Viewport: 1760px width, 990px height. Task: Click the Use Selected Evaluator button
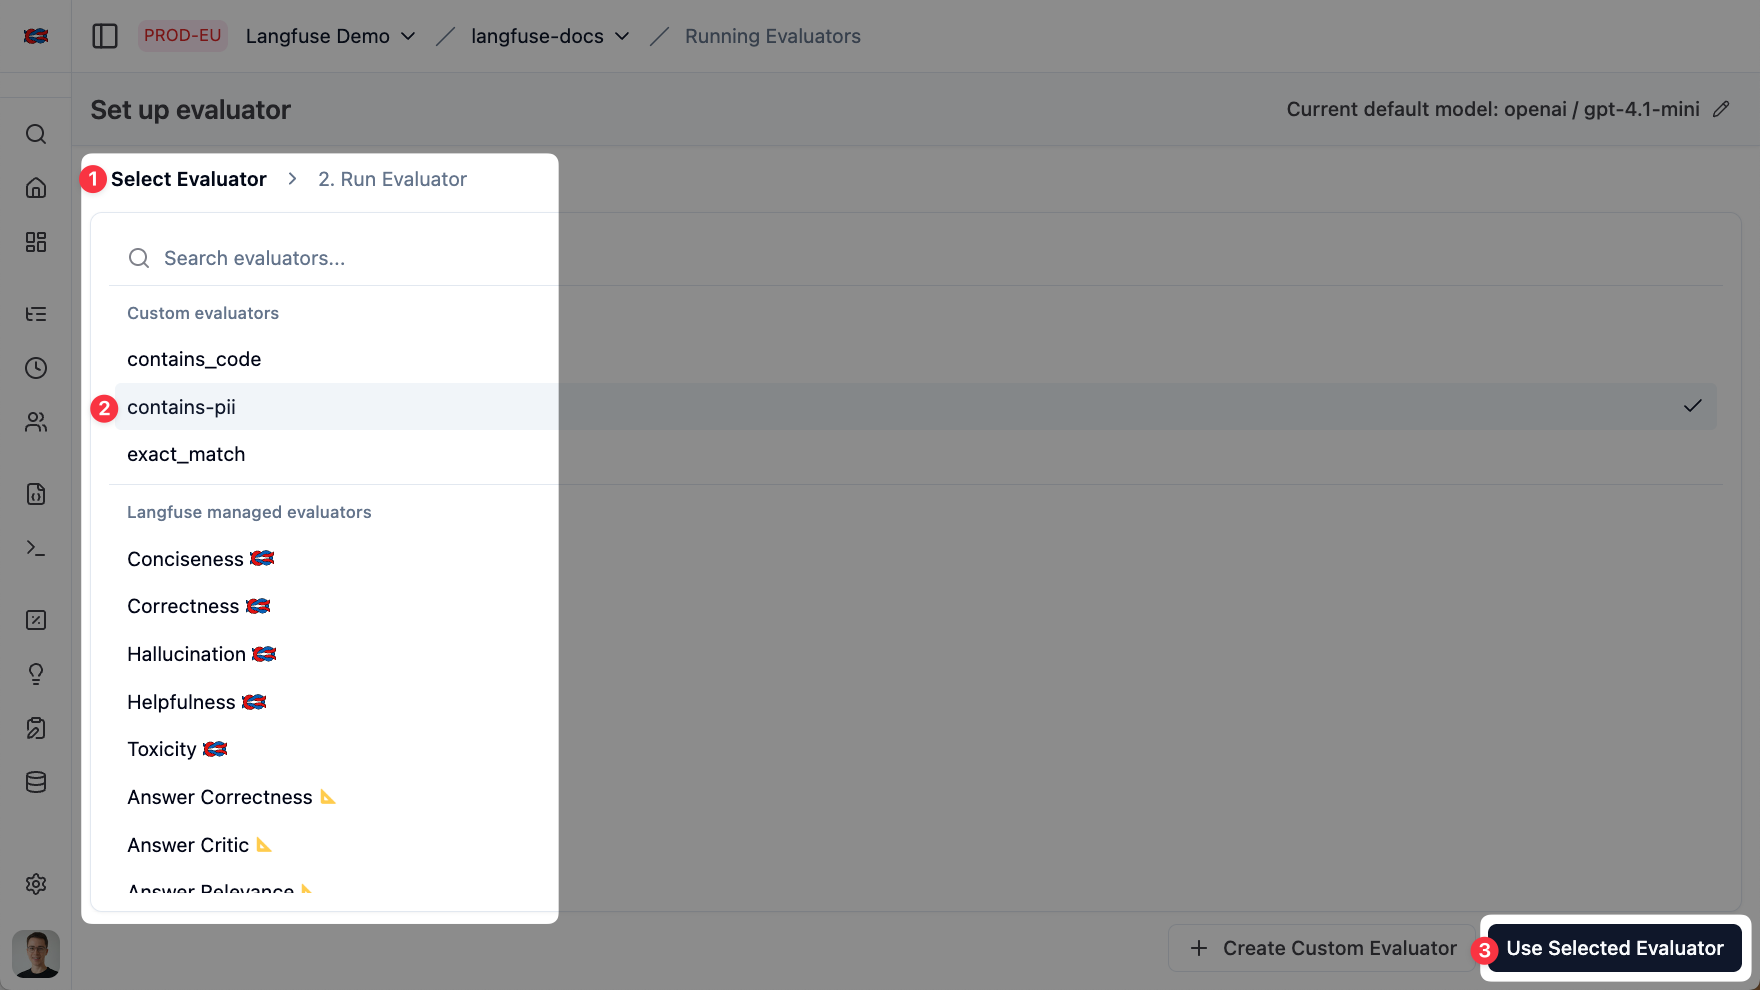[1615, 948]
